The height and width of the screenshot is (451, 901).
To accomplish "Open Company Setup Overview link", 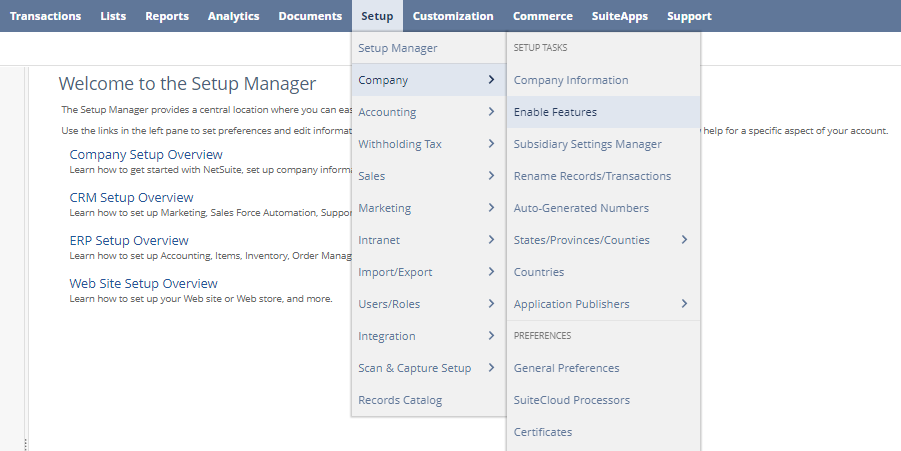I will [x=146, y=155].
